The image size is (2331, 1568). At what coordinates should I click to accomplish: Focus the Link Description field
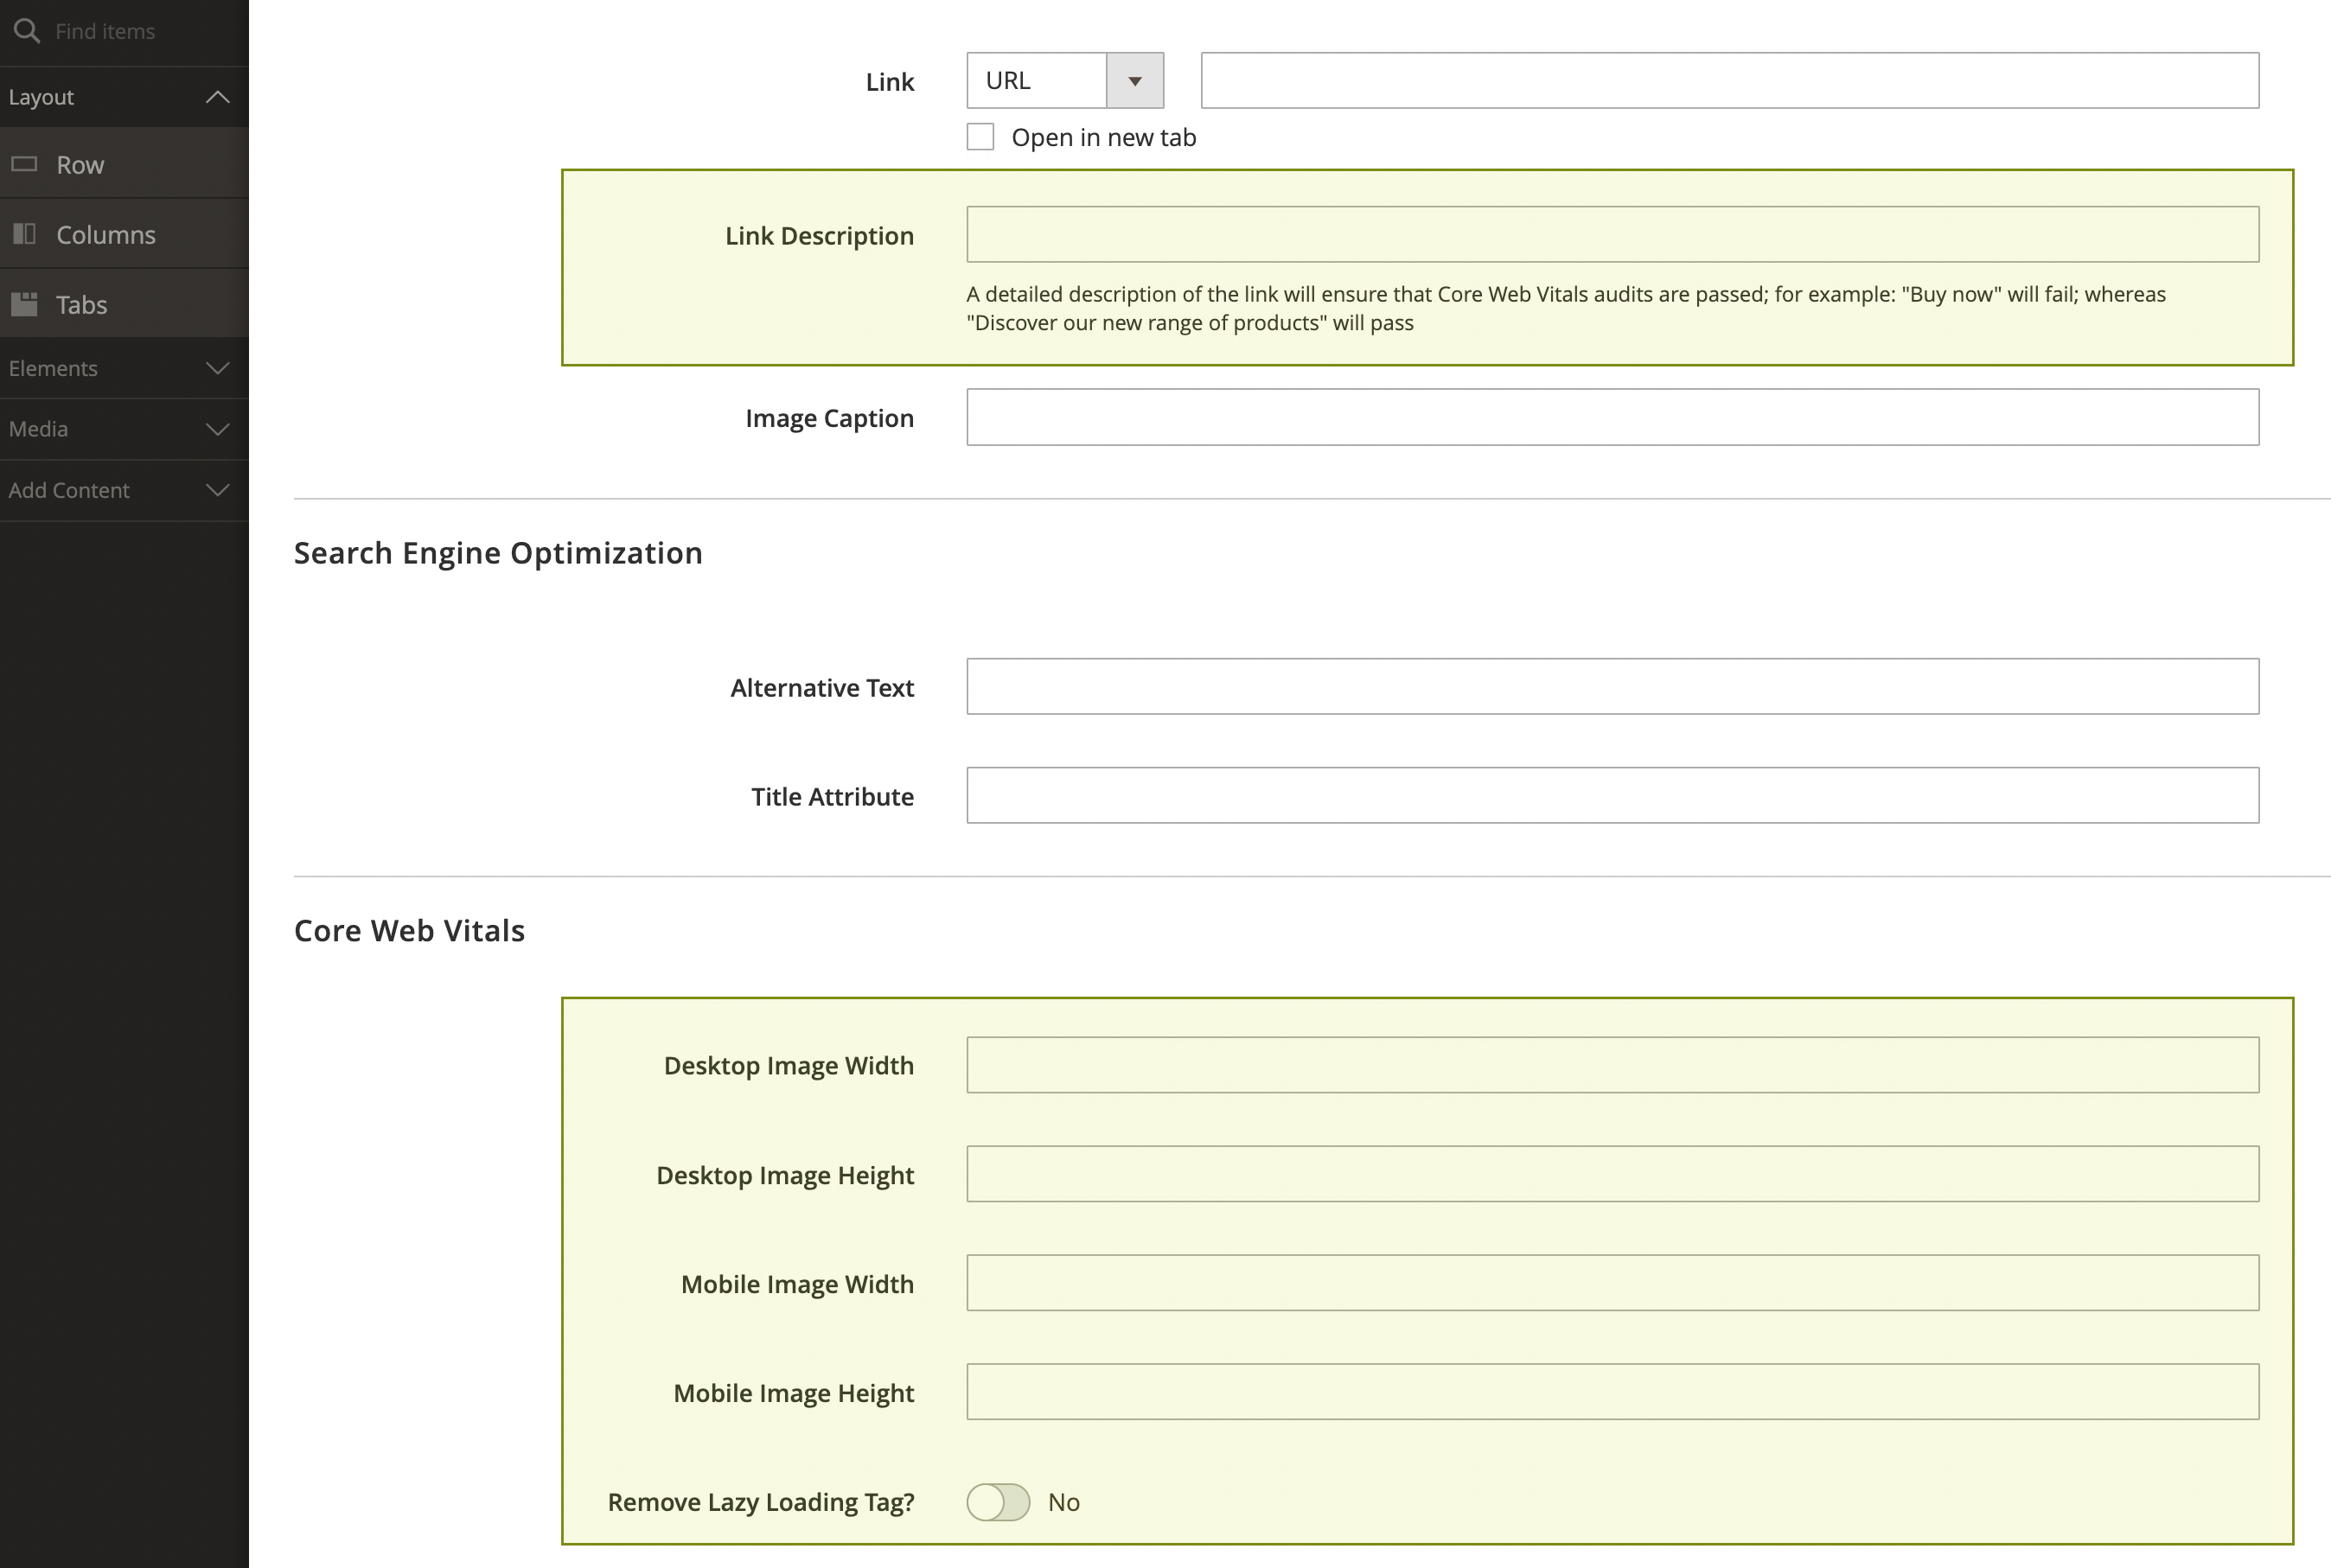coord(1612,235)
